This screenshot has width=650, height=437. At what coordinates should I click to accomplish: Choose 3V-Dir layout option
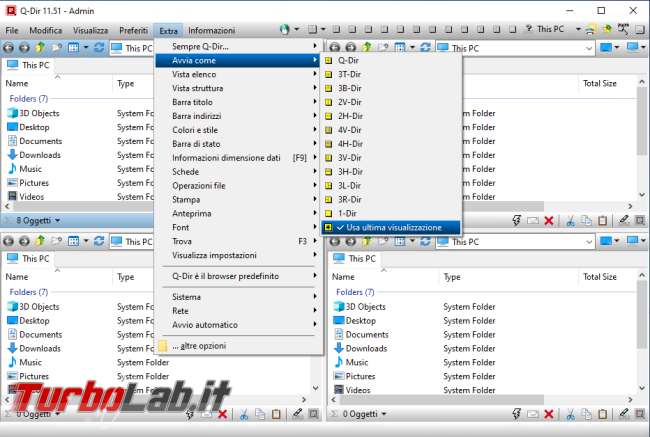(391, 158)
